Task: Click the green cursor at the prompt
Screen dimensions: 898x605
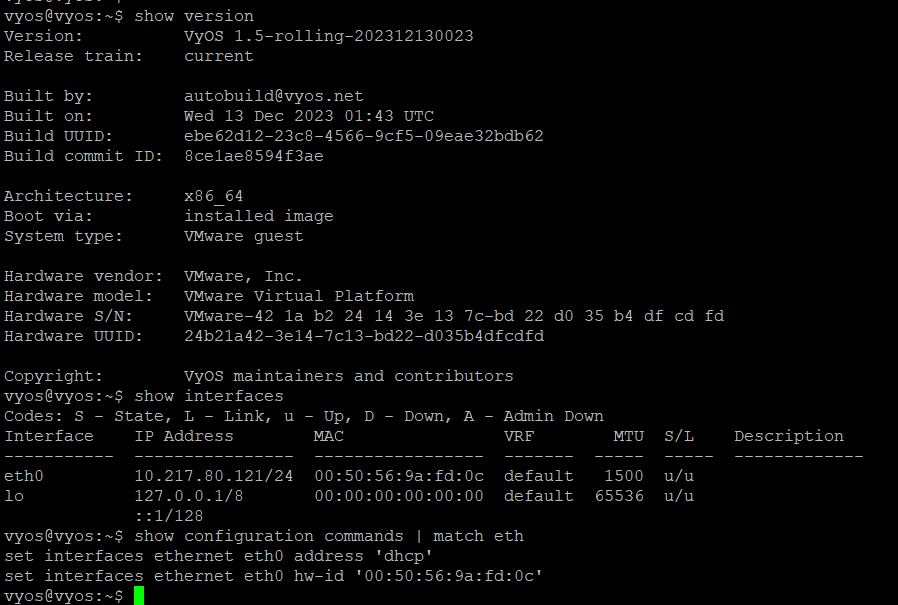Action: [x=139, y=596]
